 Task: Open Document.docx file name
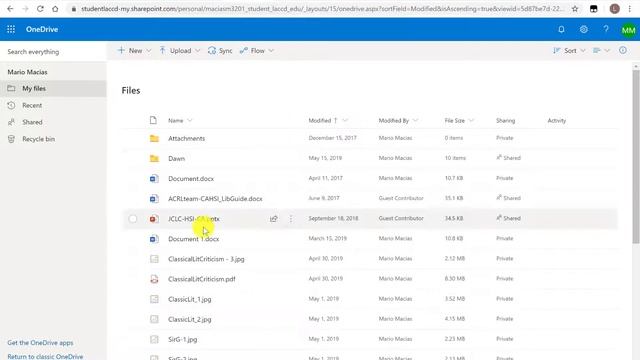[191, 178]
